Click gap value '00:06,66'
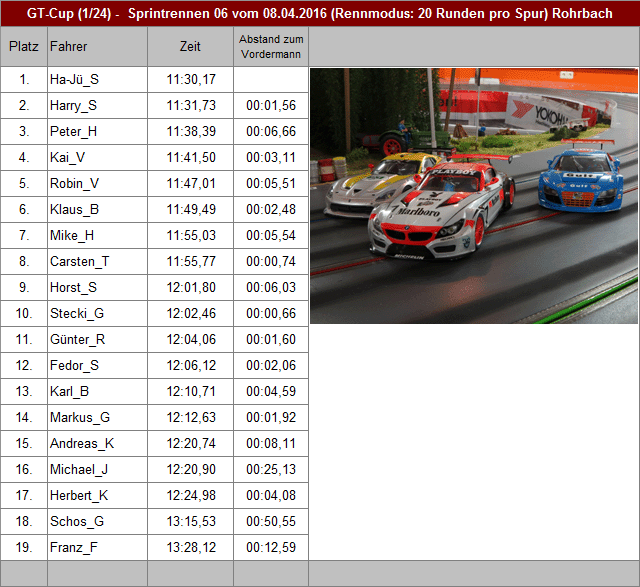 (271, 131)
